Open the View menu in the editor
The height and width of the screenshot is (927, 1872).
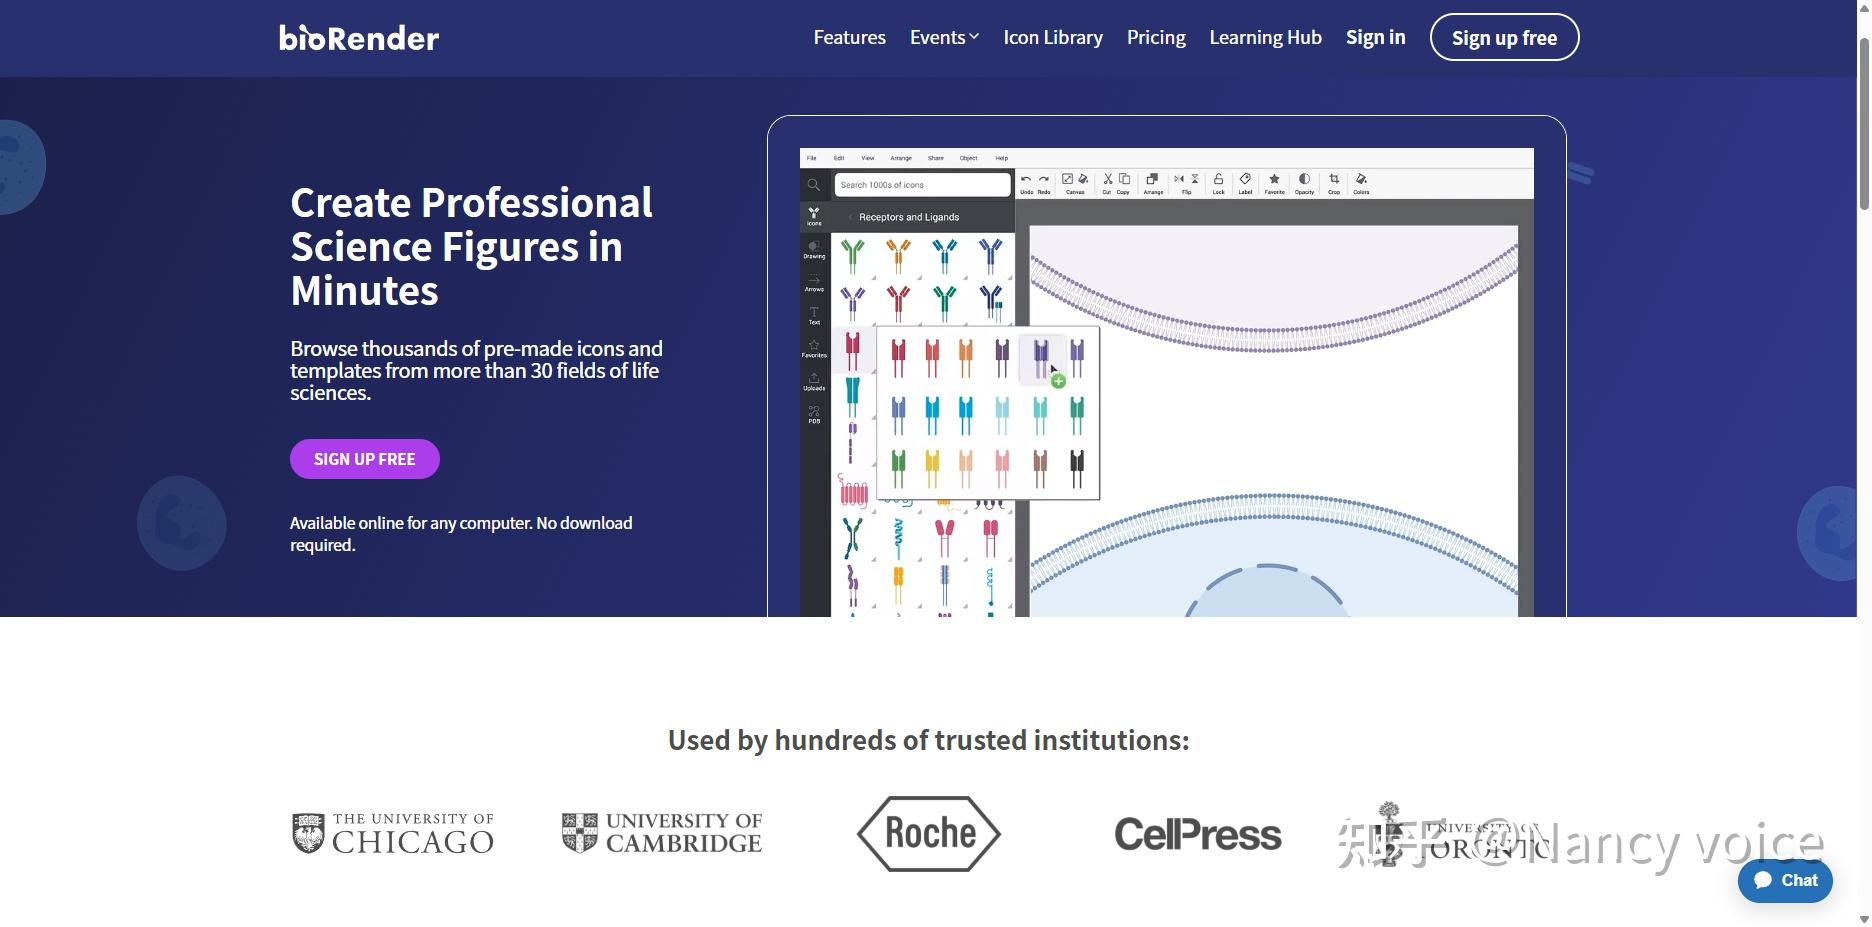pyautogui.click(x=868, y=158)
